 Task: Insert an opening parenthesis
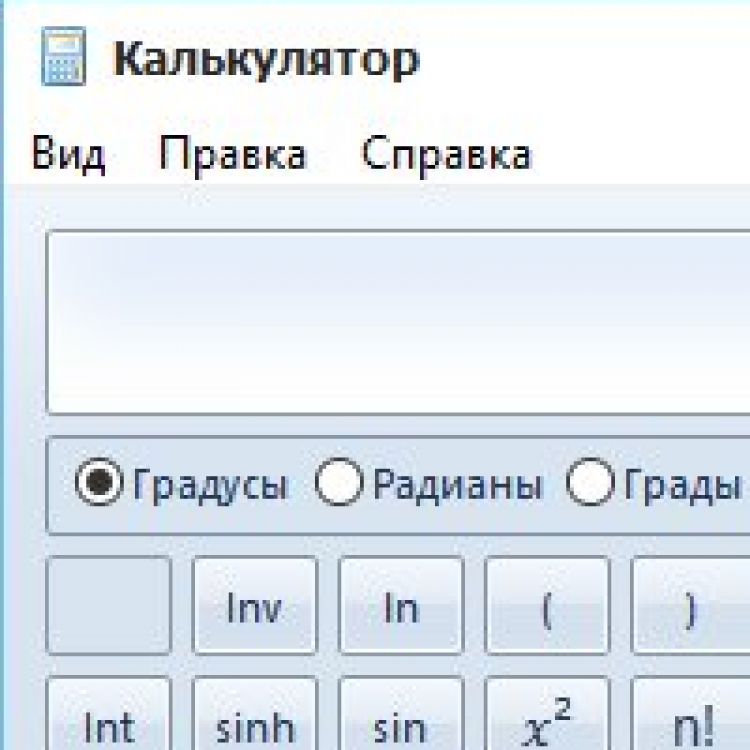(x=547, y=607)
